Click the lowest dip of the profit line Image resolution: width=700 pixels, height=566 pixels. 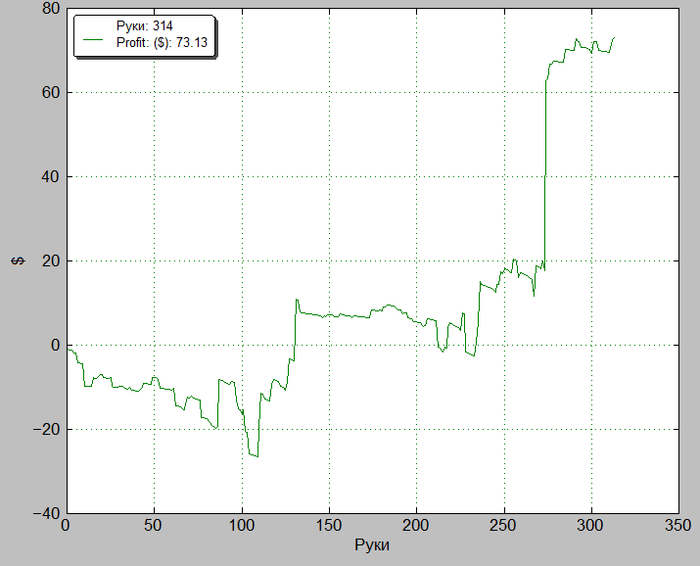coord(258,457)
